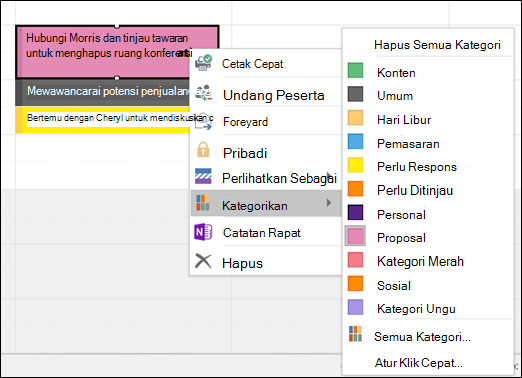The width and height of the screenshot is (522, 378).
Task: Open Kategorikan submenu entry
Action: pos(266,203)
